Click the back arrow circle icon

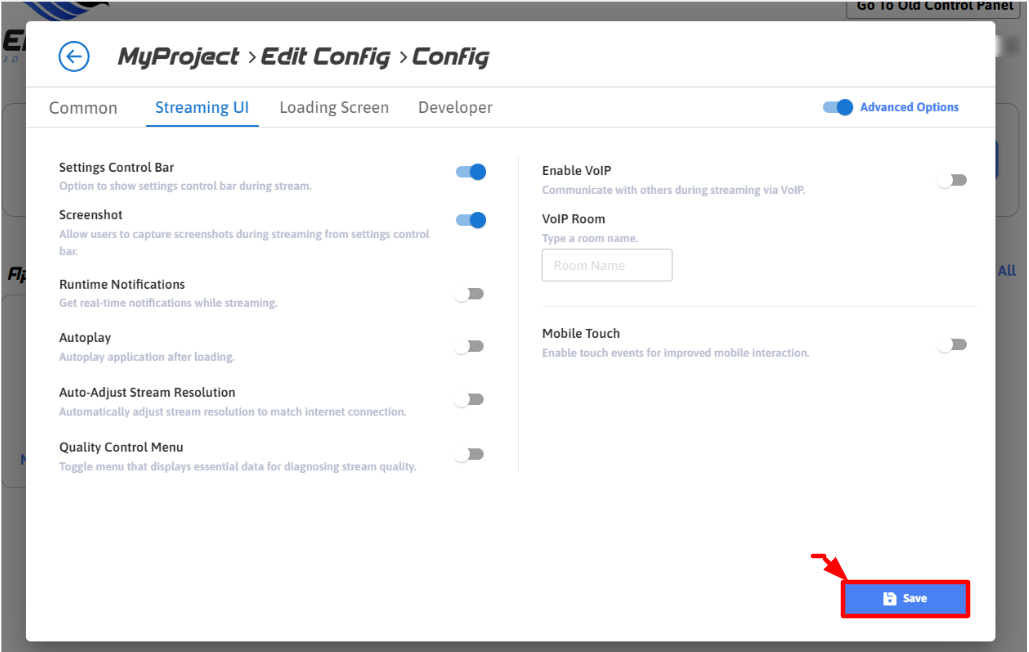click(x=74, y=56)
